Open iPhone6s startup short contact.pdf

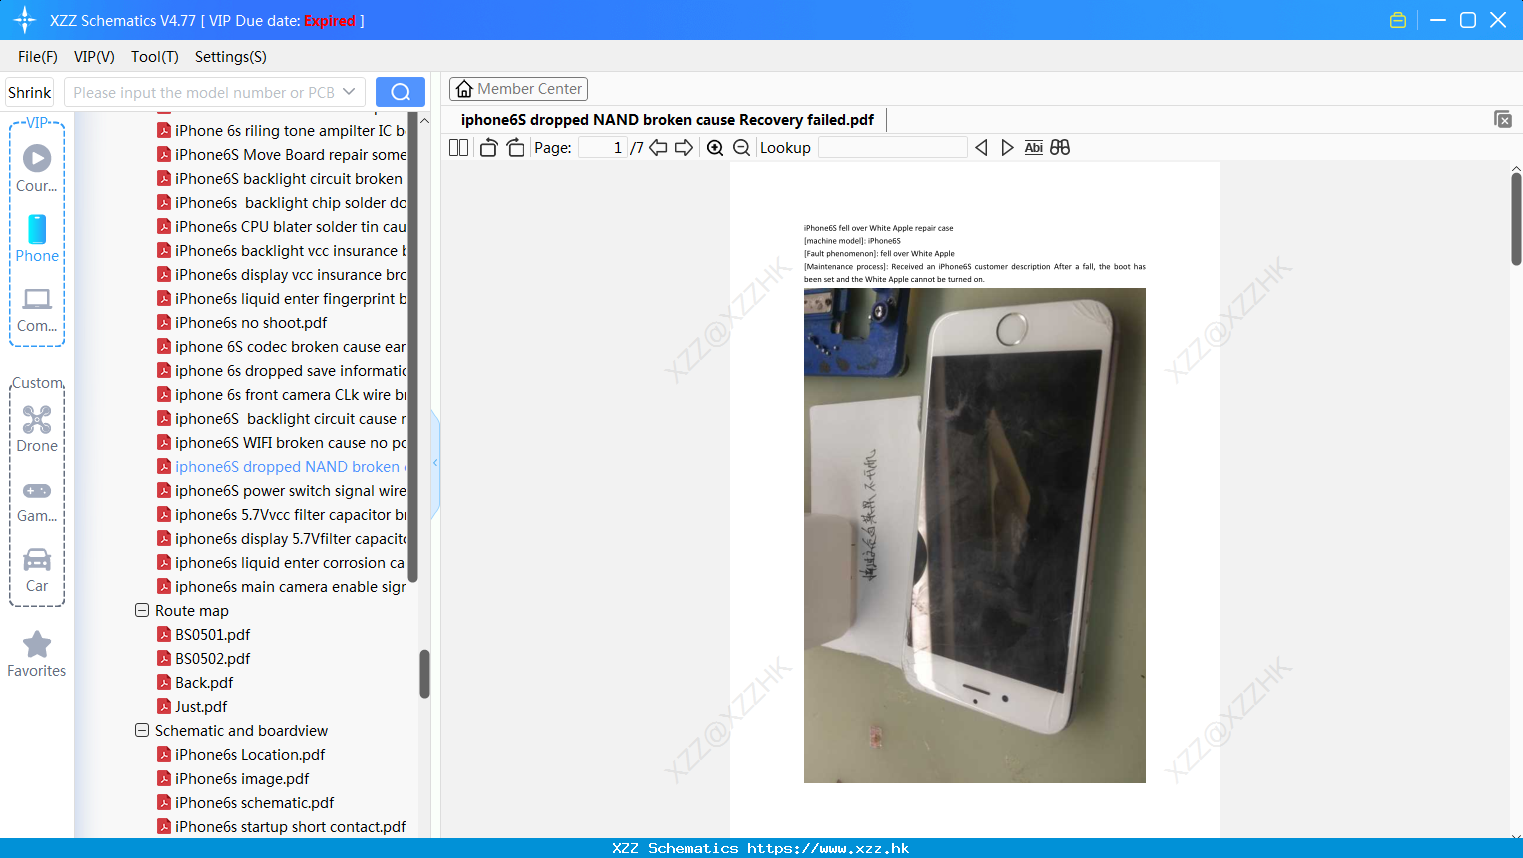290,827
